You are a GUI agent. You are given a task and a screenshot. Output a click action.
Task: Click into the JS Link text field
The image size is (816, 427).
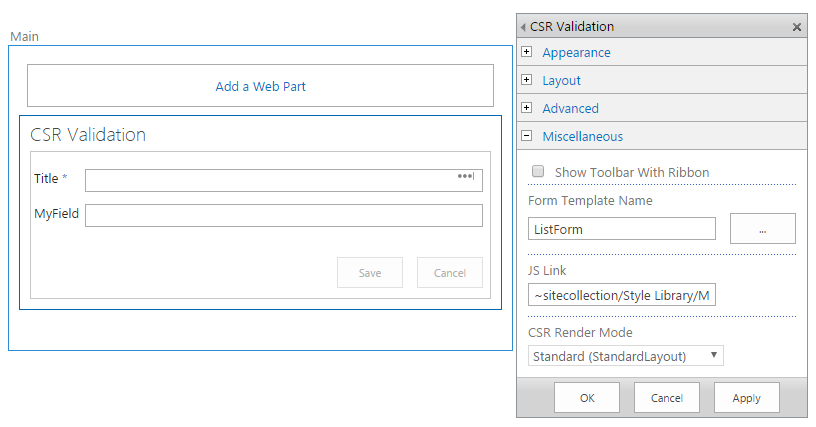tap(621, 294)
